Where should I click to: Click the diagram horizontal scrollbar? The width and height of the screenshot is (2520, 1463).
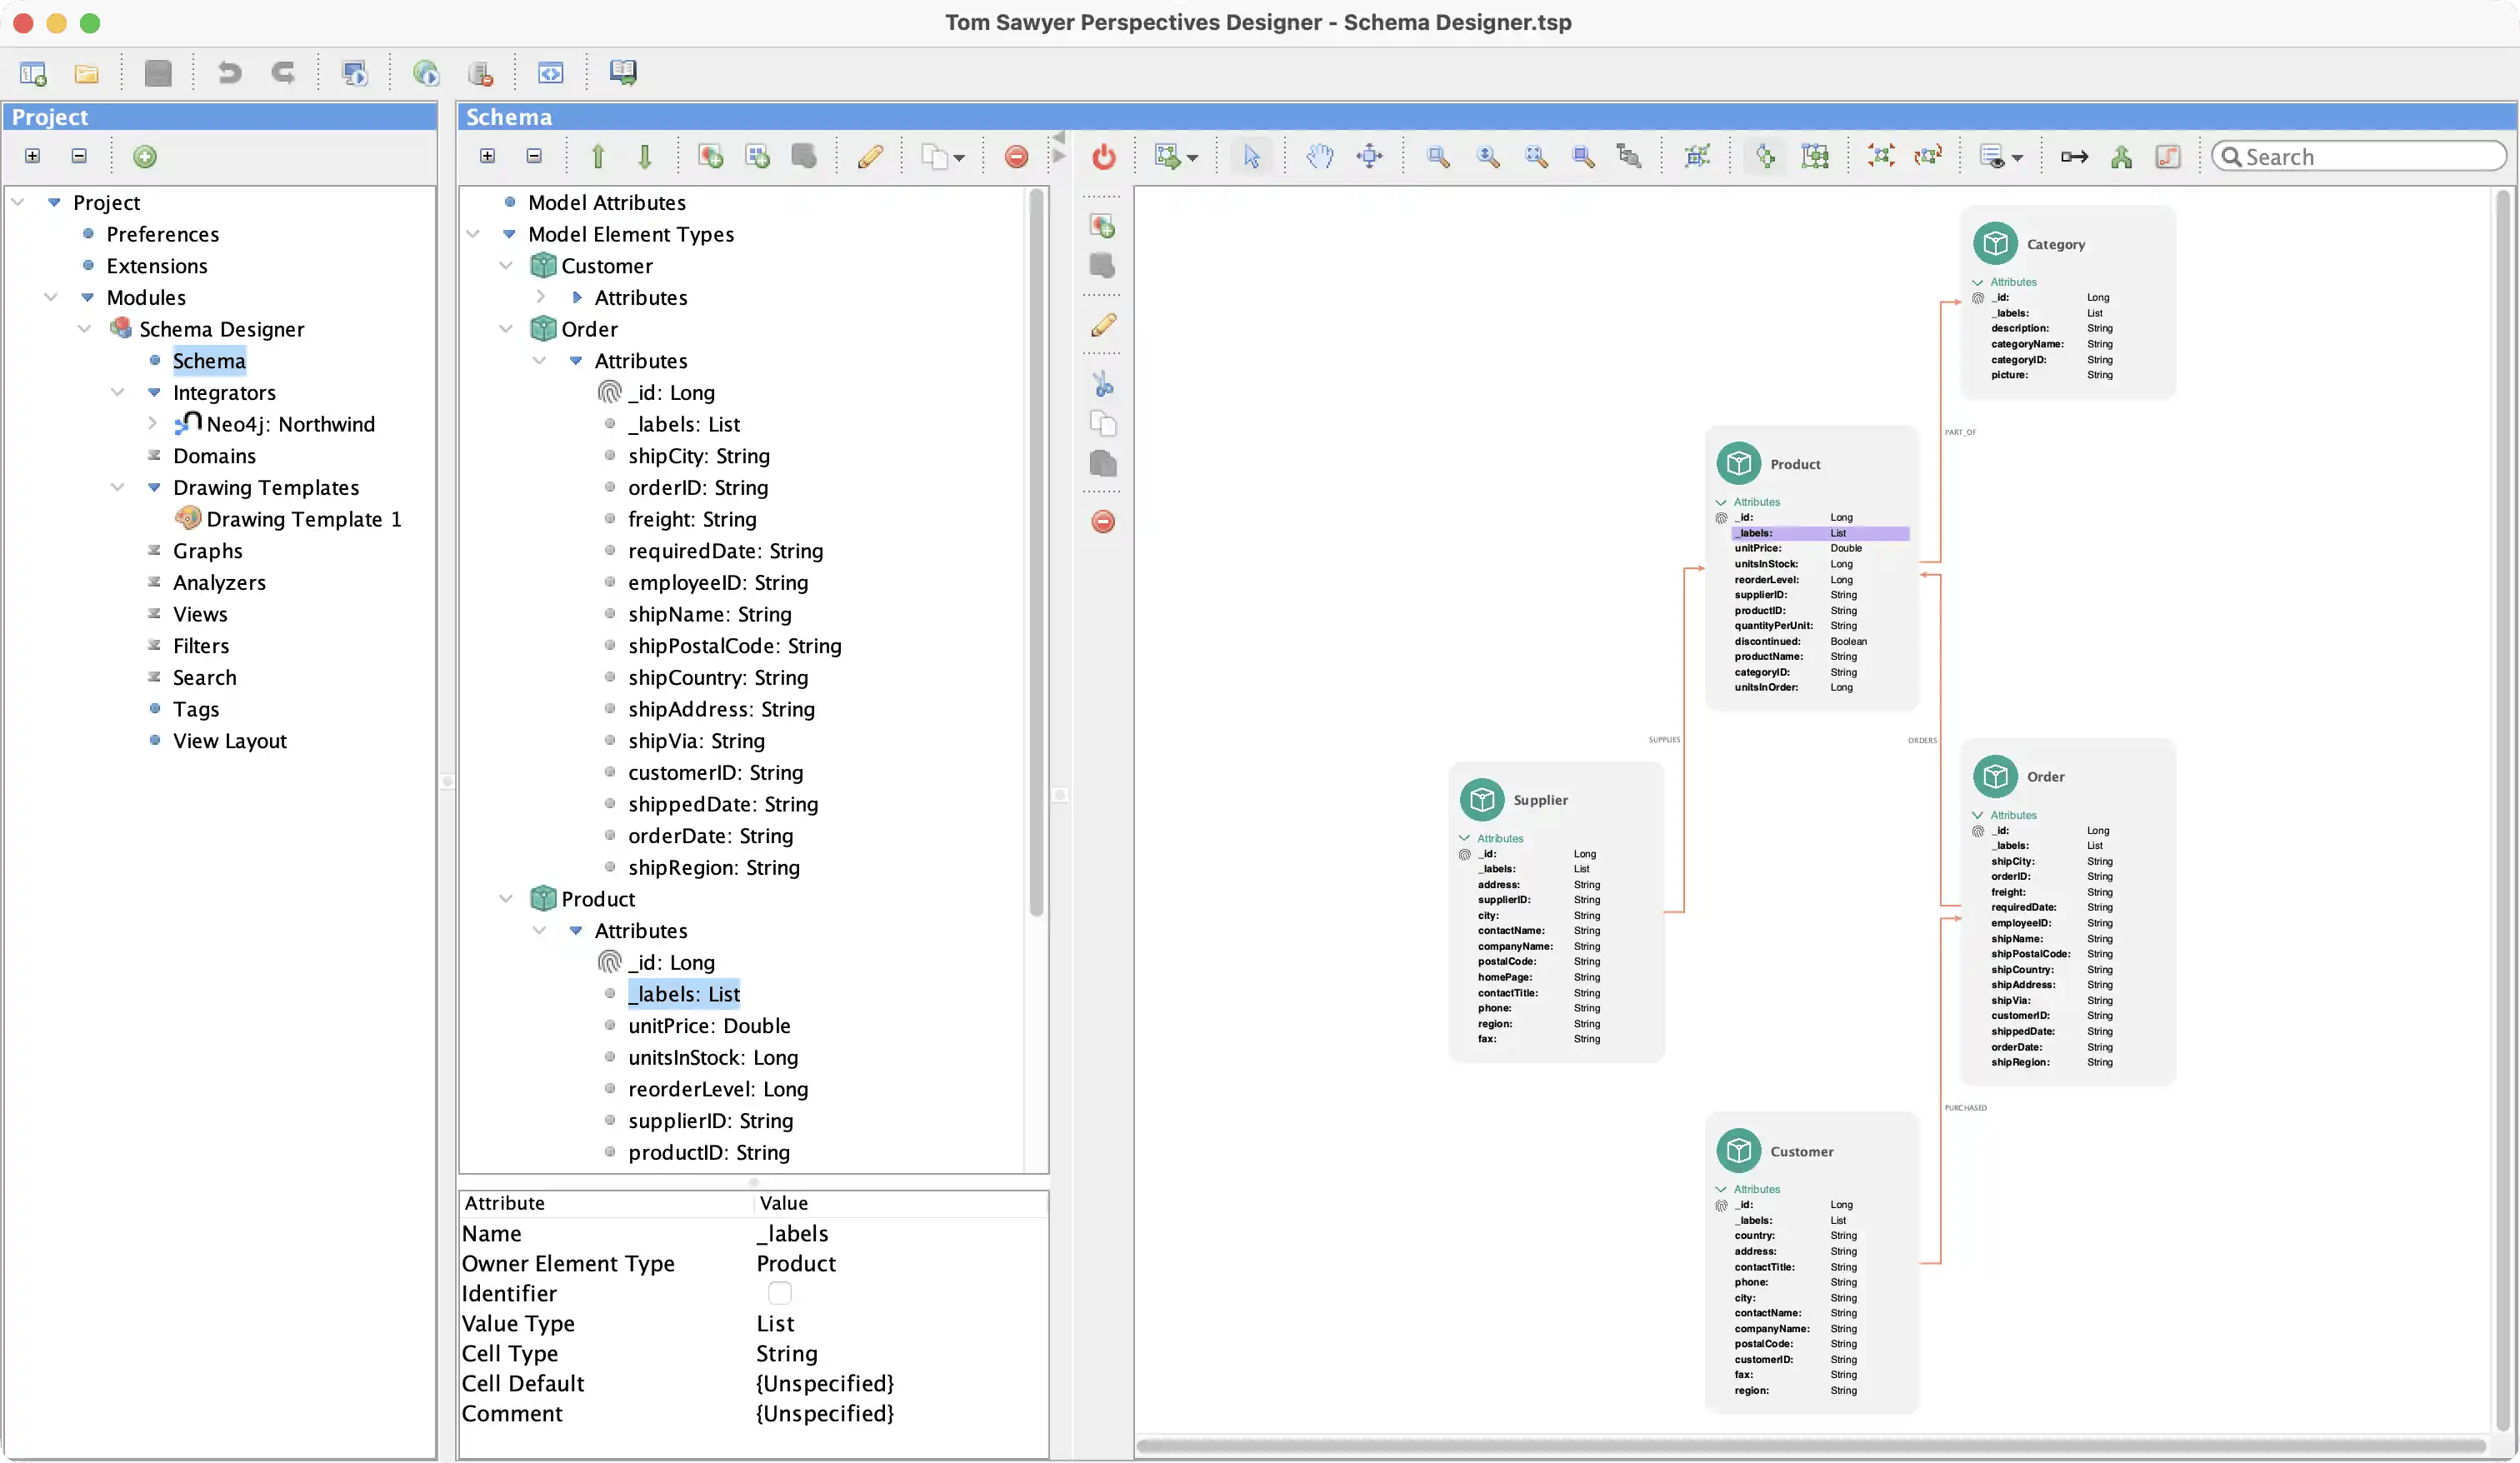pos(1811,1446)
